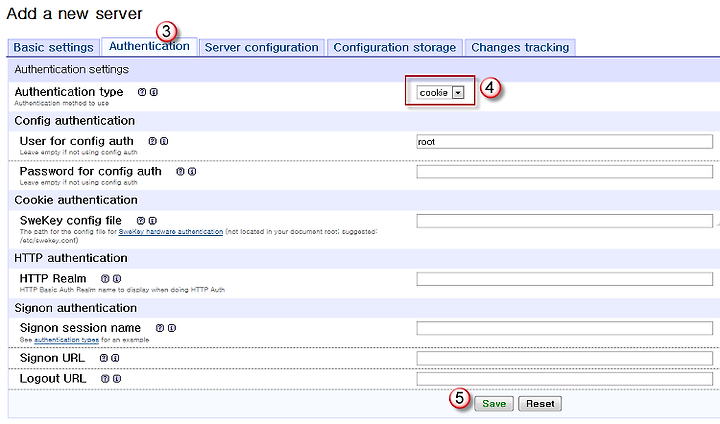Open help icon for SweKey config file
The image size is (720, 424).
141,220
